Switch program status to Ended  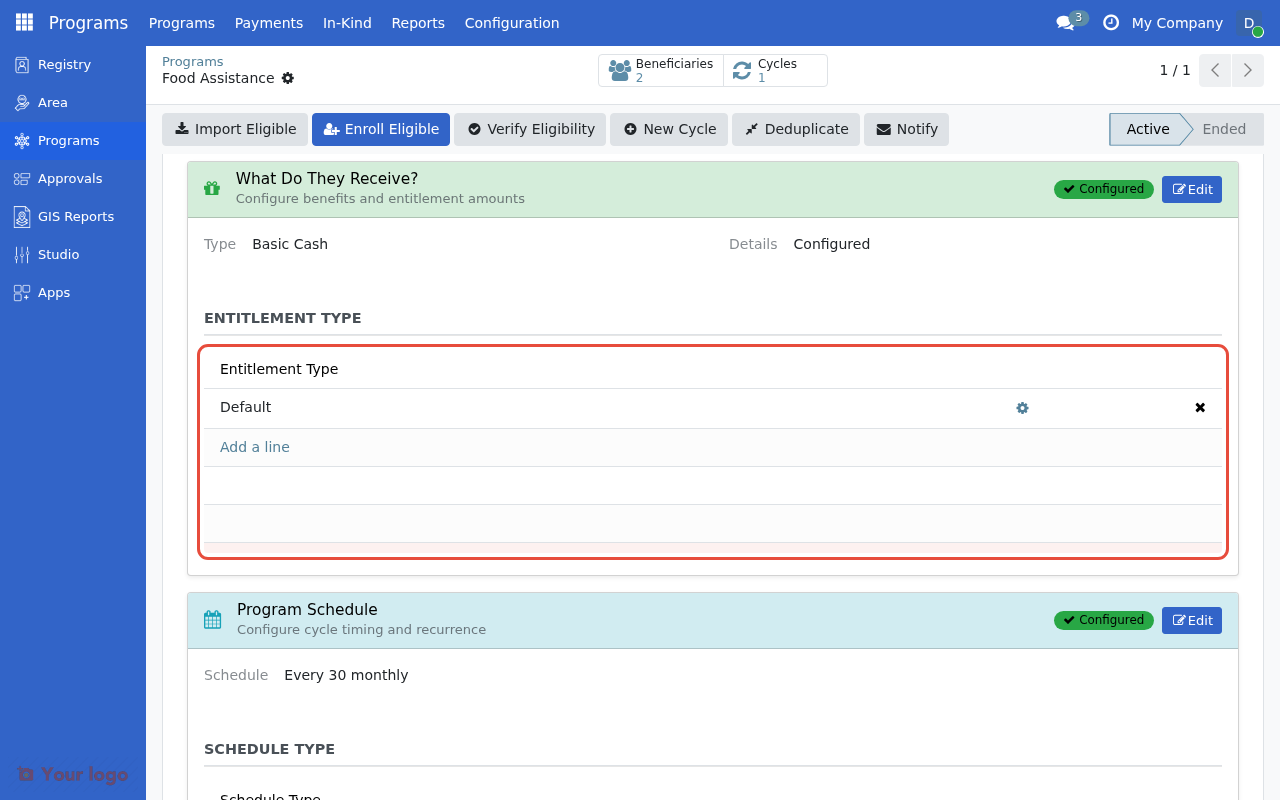point(1226,129)
